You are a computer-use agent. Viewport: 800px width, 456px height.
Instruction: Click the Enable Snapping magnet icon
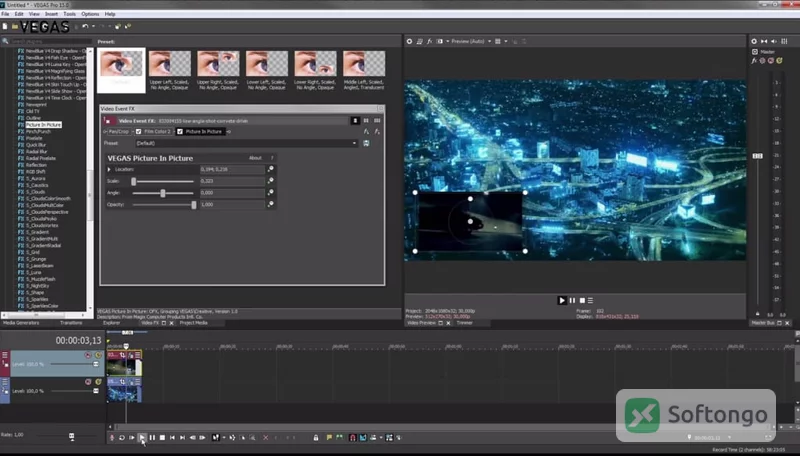(x=352, y=438)
